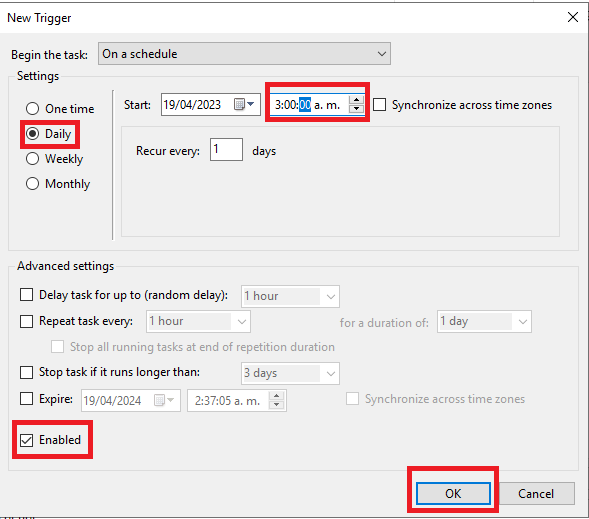Uncheck the Enabled checkbox
The image size is (589, 519).
point(26,440)
